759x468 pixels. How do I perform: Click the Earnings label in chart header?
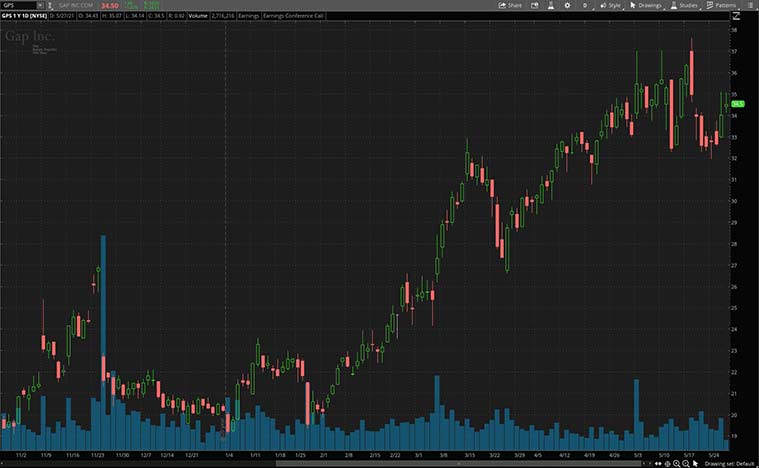click(248, 17)
